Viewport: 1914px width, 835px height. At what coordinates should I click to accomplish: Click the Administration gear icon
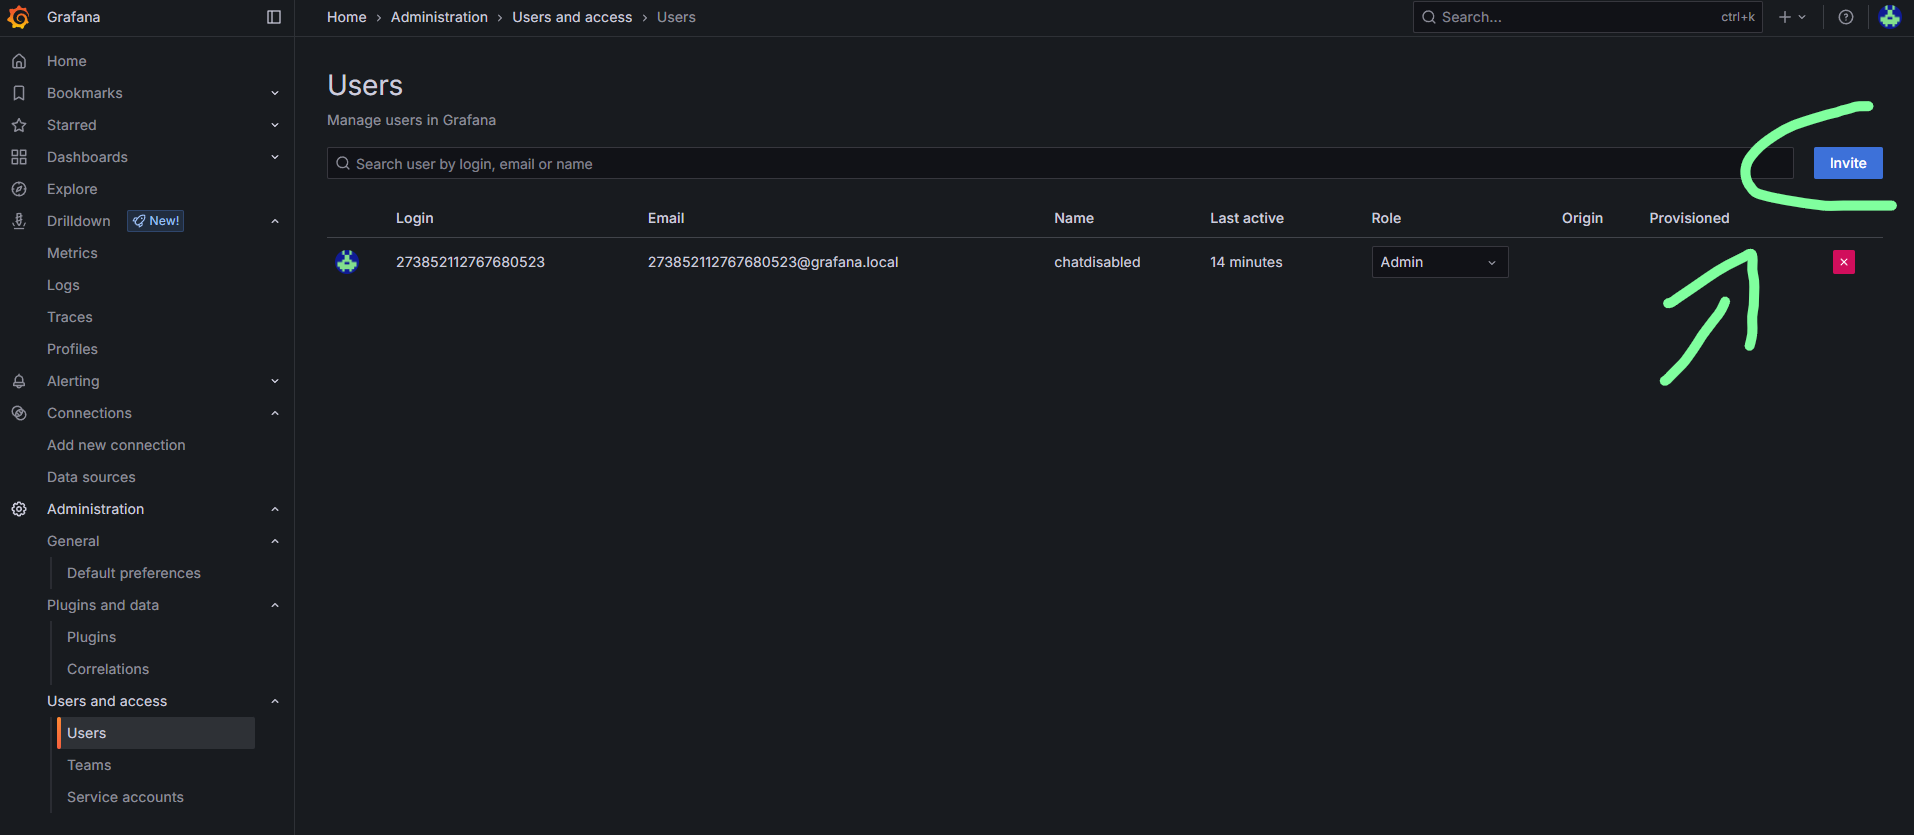tap(19, 509)
